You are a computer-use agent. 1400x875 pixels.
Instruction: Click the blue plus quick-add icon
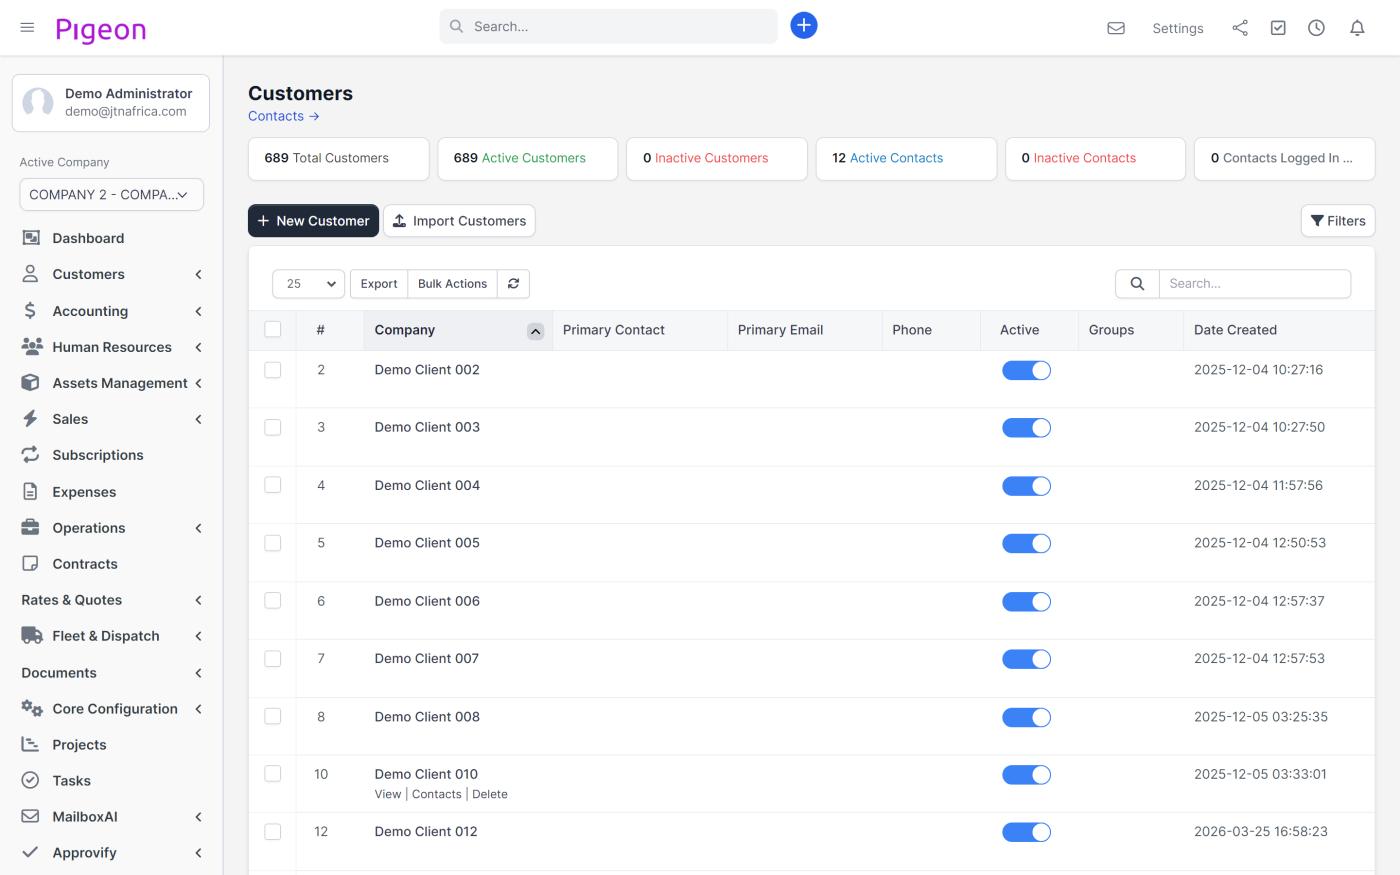[804, 26]
